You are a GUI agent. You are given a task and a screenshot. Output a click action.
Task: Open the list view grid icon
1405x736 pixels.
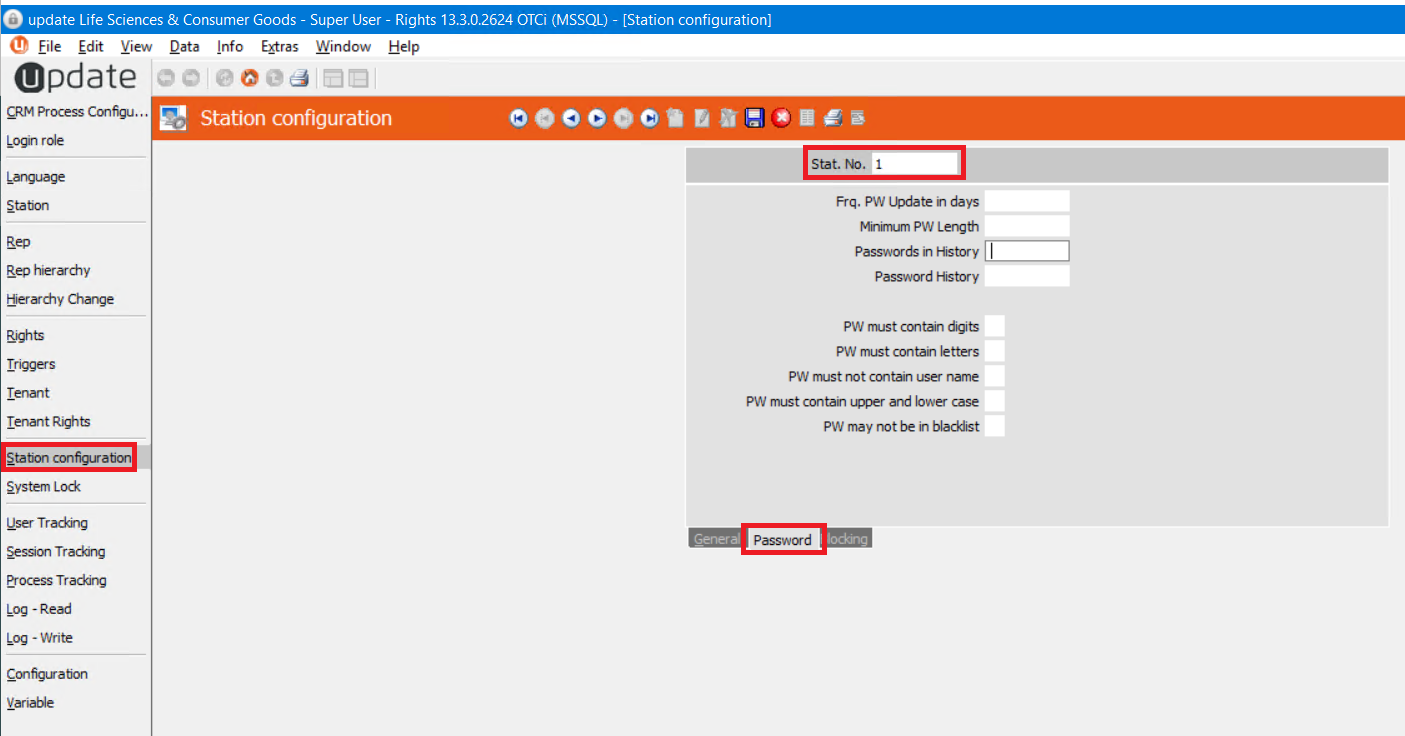coord(807,118)
